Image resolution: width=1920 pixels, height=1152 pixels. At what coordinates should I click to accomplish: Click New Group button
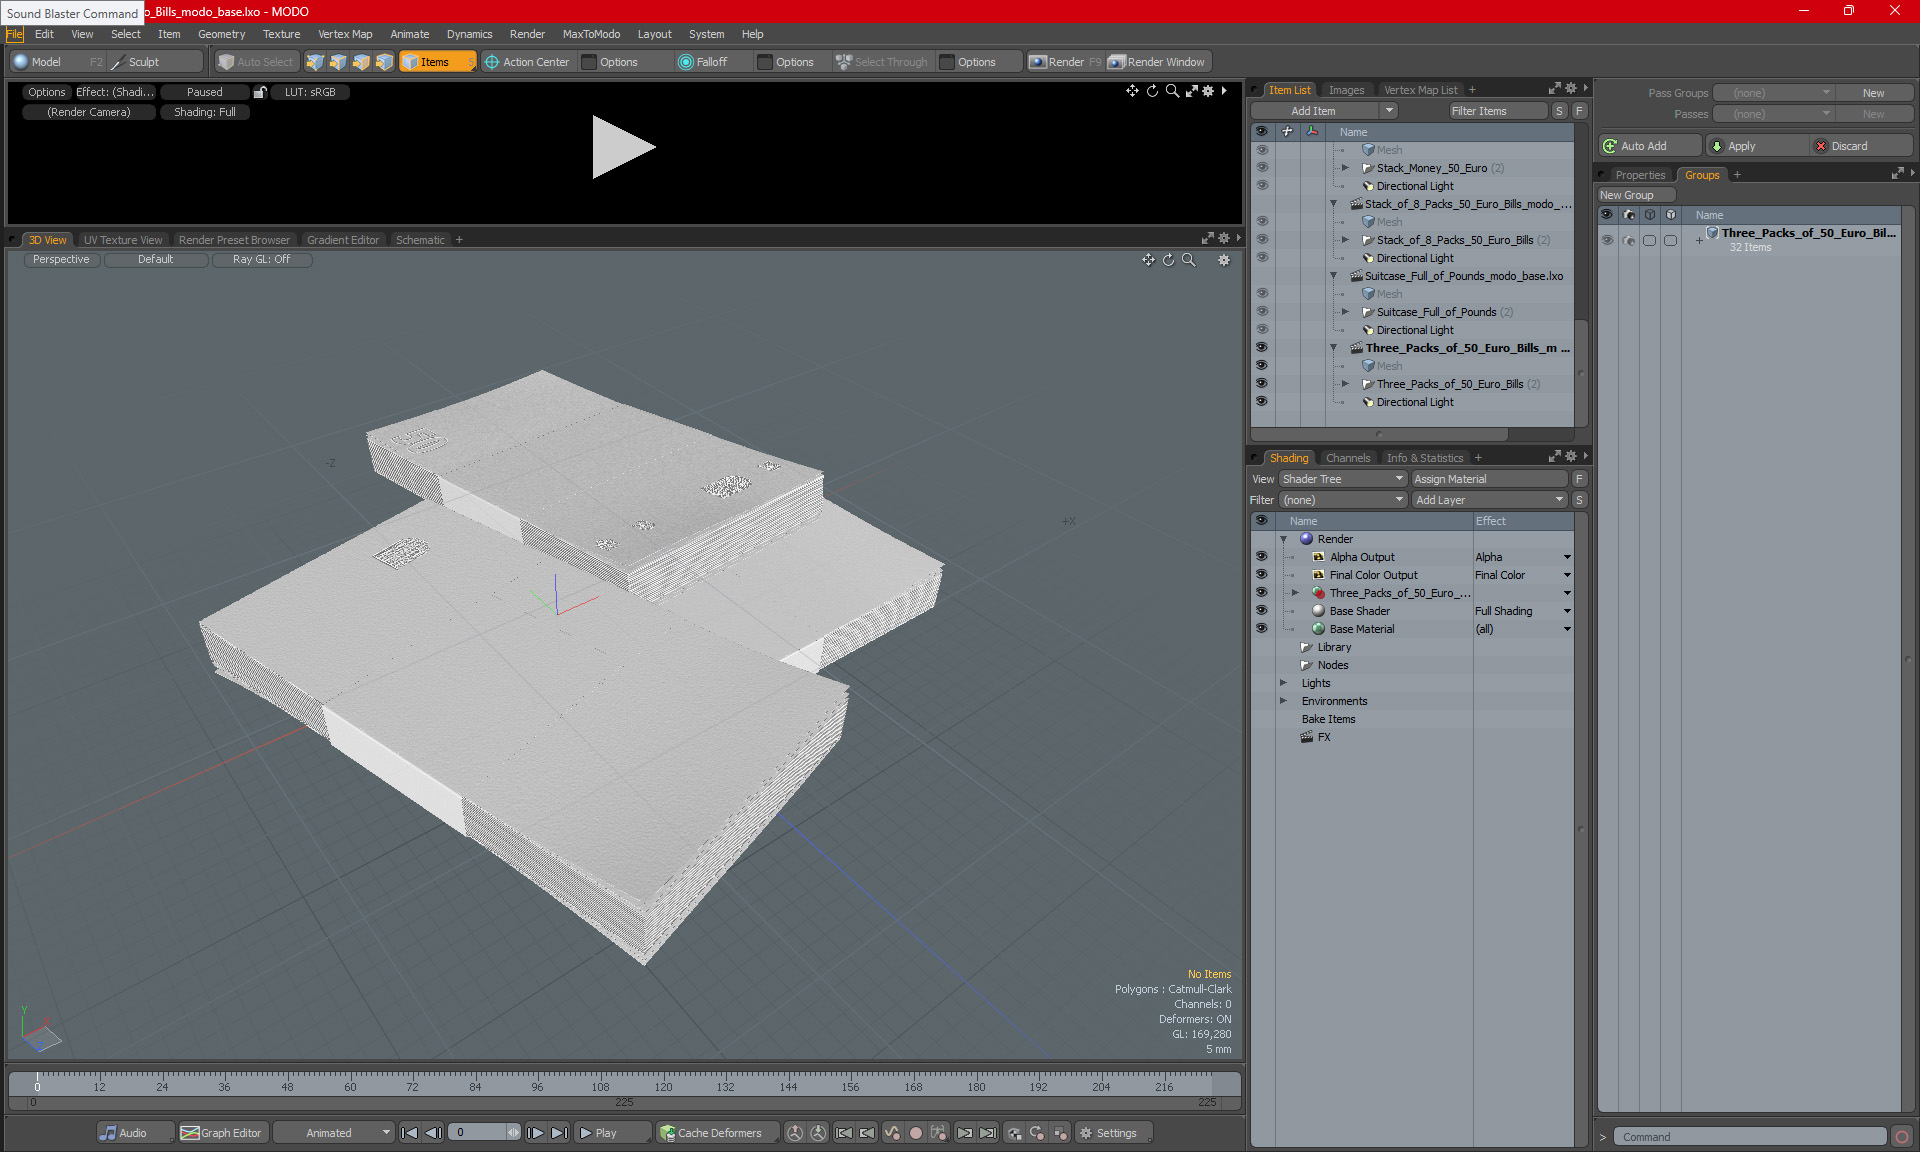coord(1635,195)
